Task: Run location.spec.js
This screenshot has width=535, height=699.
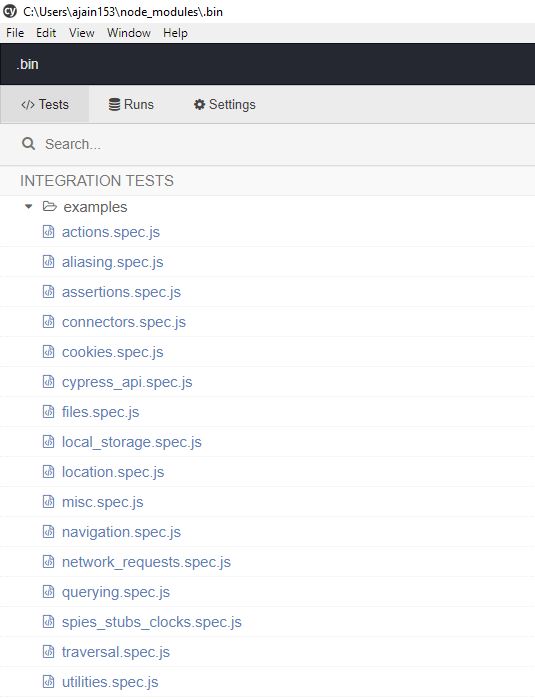Action: pyautogui.click(x=113, y=472)
